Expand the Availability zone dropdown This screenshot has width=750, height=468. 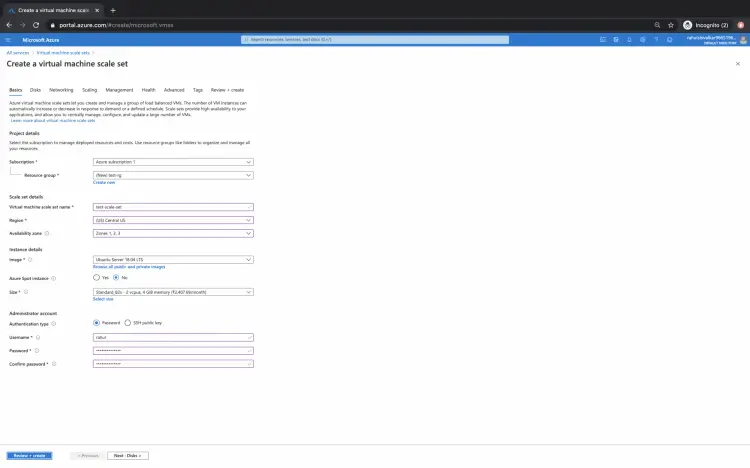tap(173, 234)
